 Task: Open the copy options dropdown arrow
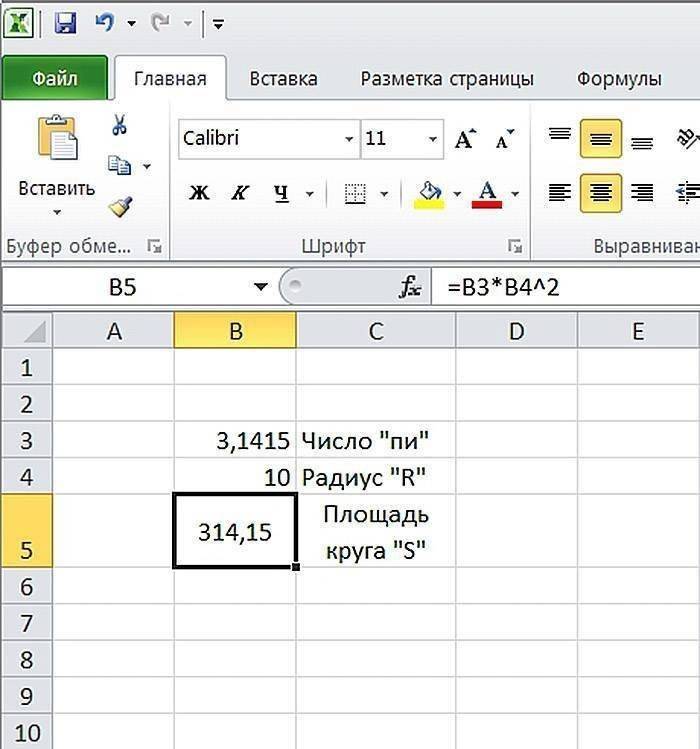(x=147, y=166)
